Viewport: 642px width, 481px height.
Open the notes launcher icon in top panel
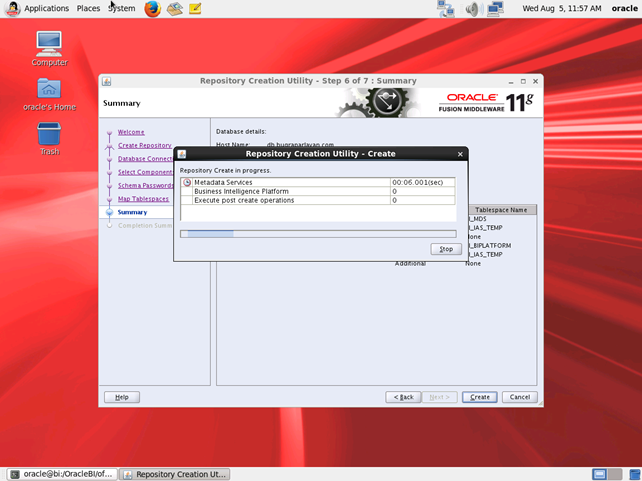pyautogui.click(x=195, y=8)
